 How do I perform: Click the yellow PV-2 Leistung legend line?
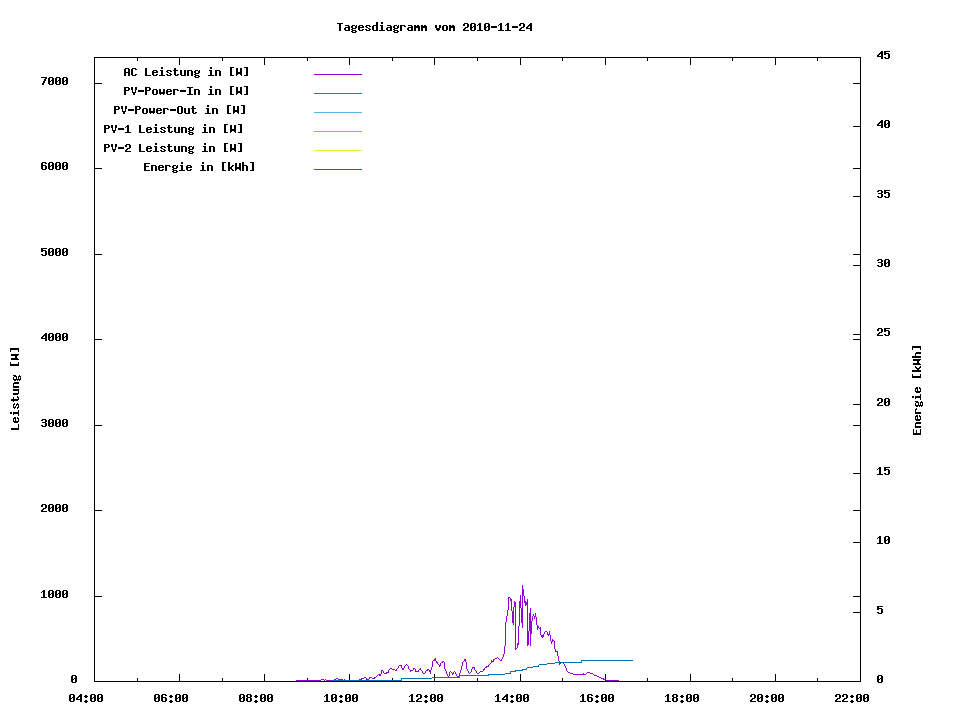tap(337, 150)
